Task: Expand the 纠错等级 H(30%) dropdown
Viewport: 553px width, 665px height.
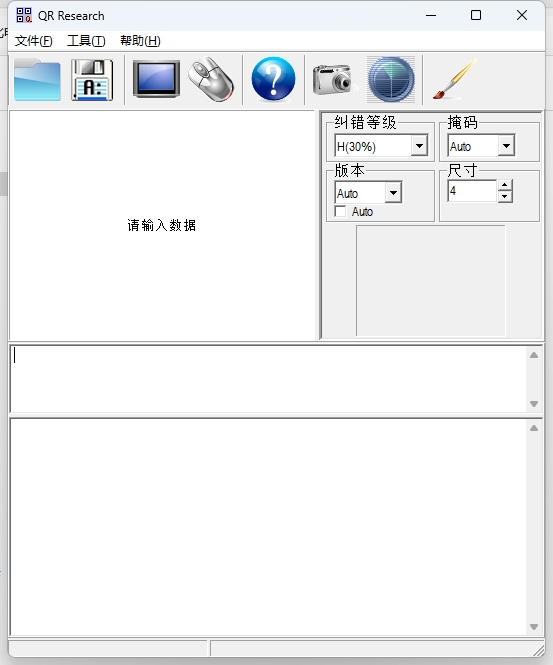Action: pos(419,146)
